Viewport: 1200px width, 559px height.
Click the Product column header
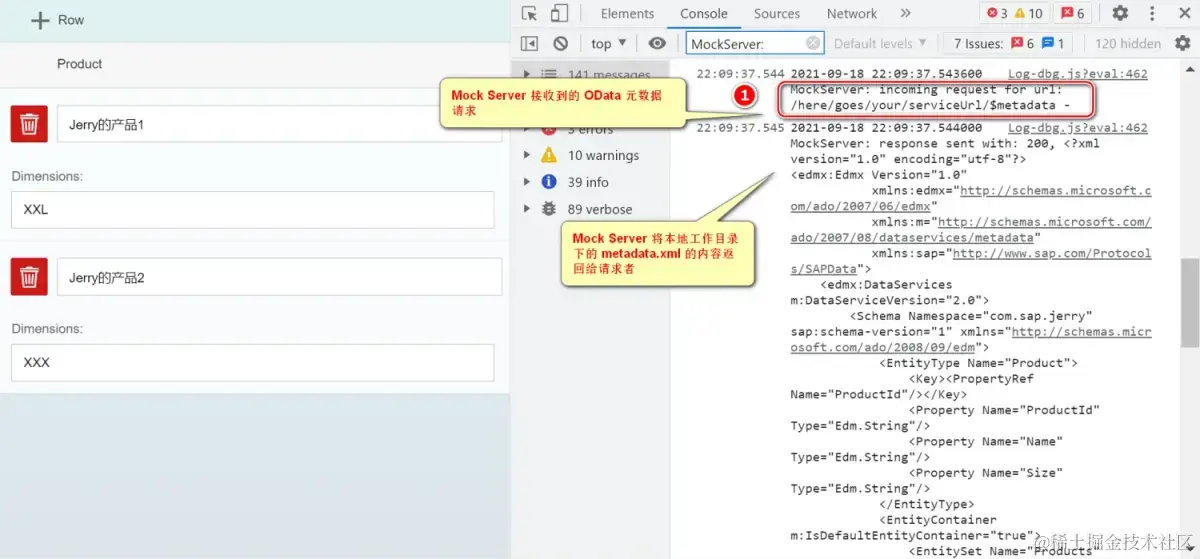[80, 64]
